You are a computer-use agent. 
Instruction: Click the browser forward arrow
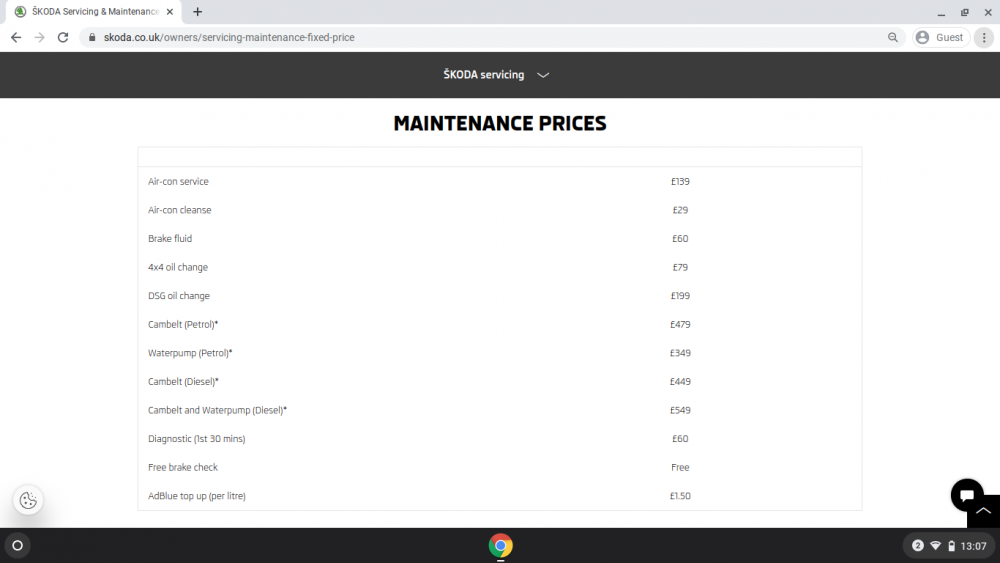pyautogui.click(x=40, y=38)
